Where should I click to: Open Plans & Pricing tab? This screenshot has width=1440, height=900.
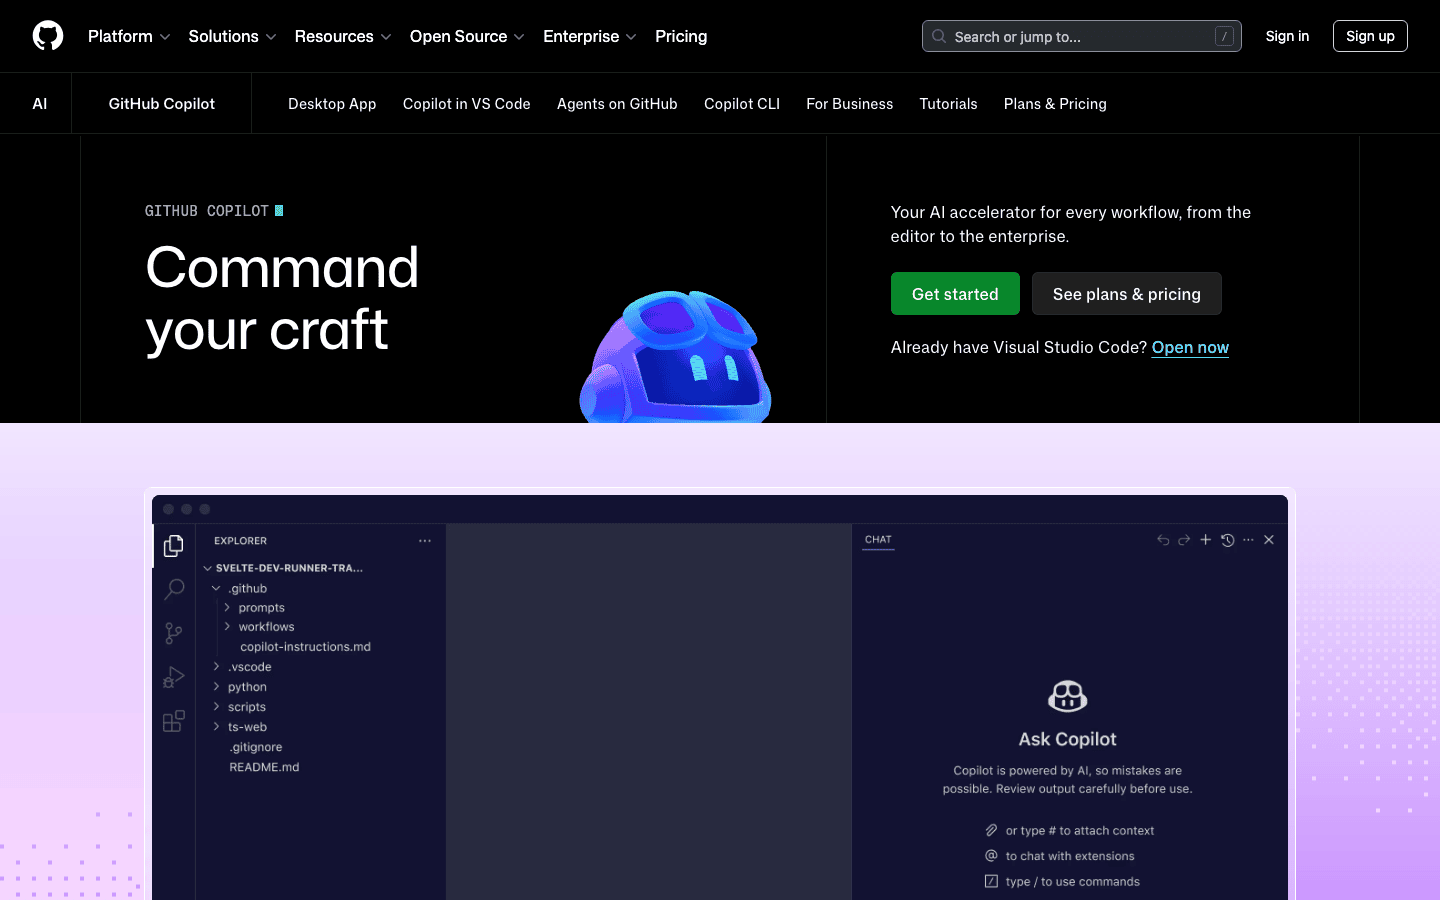tap(1055, 104)
